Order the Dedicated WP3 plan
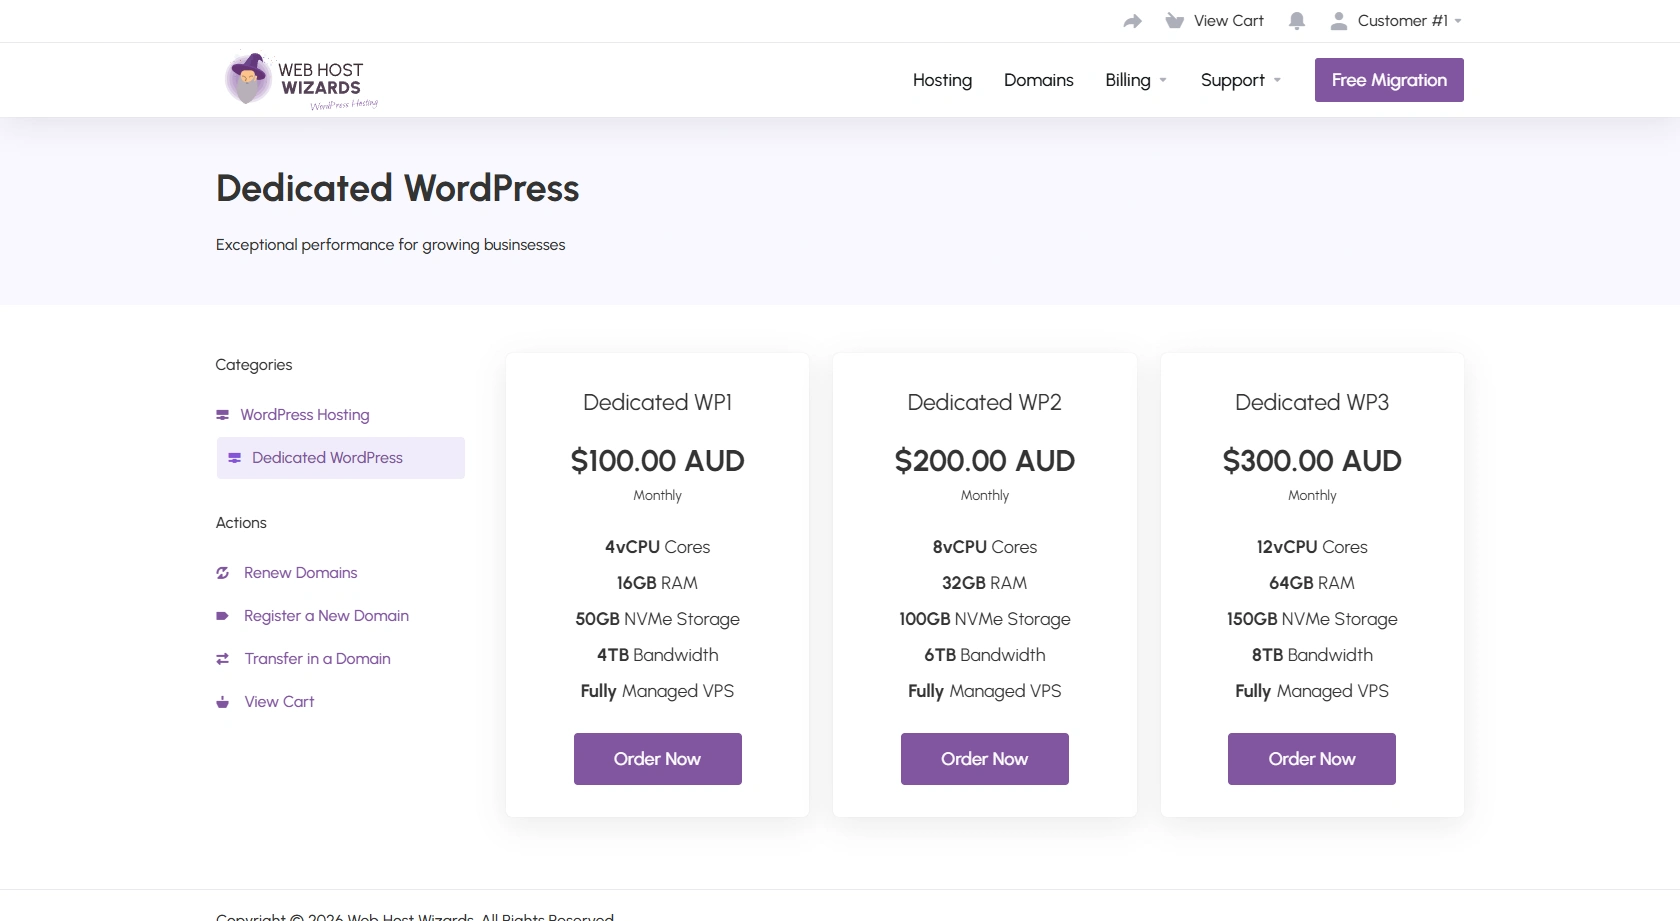This screenshot has height=921, width=1680. (x=1312, y=759)
